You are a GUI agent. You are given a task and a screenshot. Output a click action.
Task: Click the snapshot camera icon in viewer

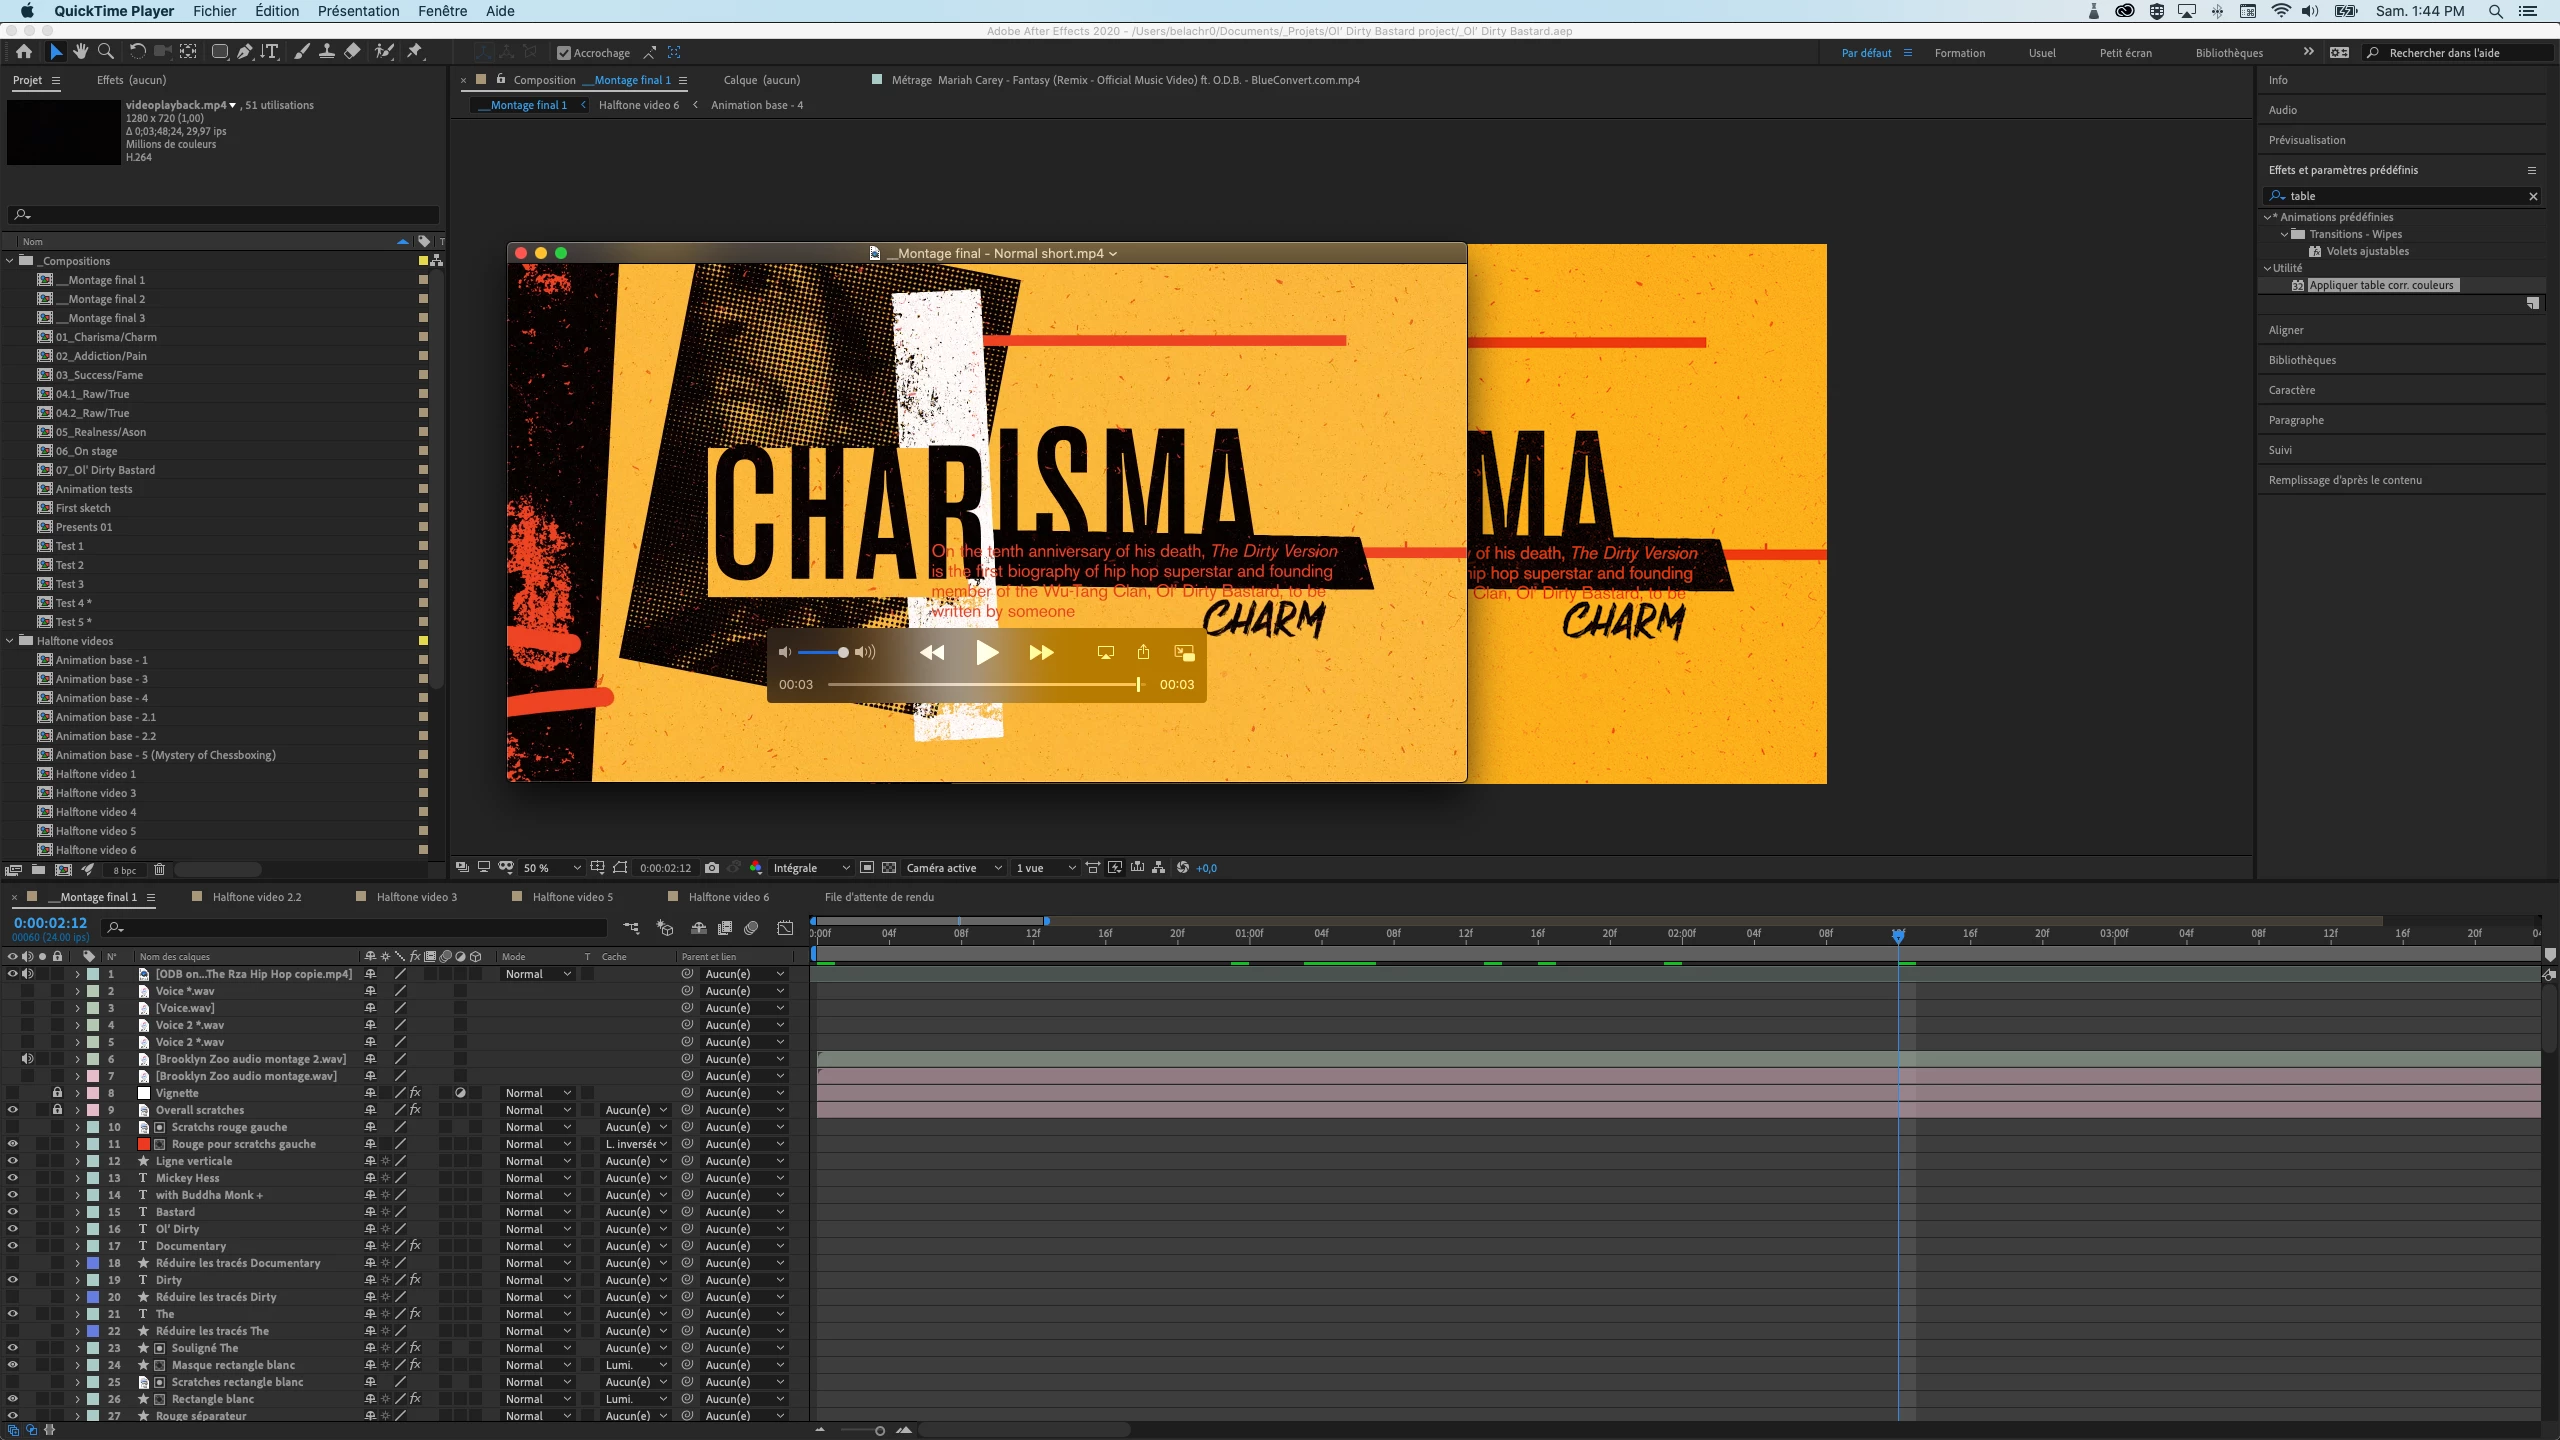(x=711, y=868)
